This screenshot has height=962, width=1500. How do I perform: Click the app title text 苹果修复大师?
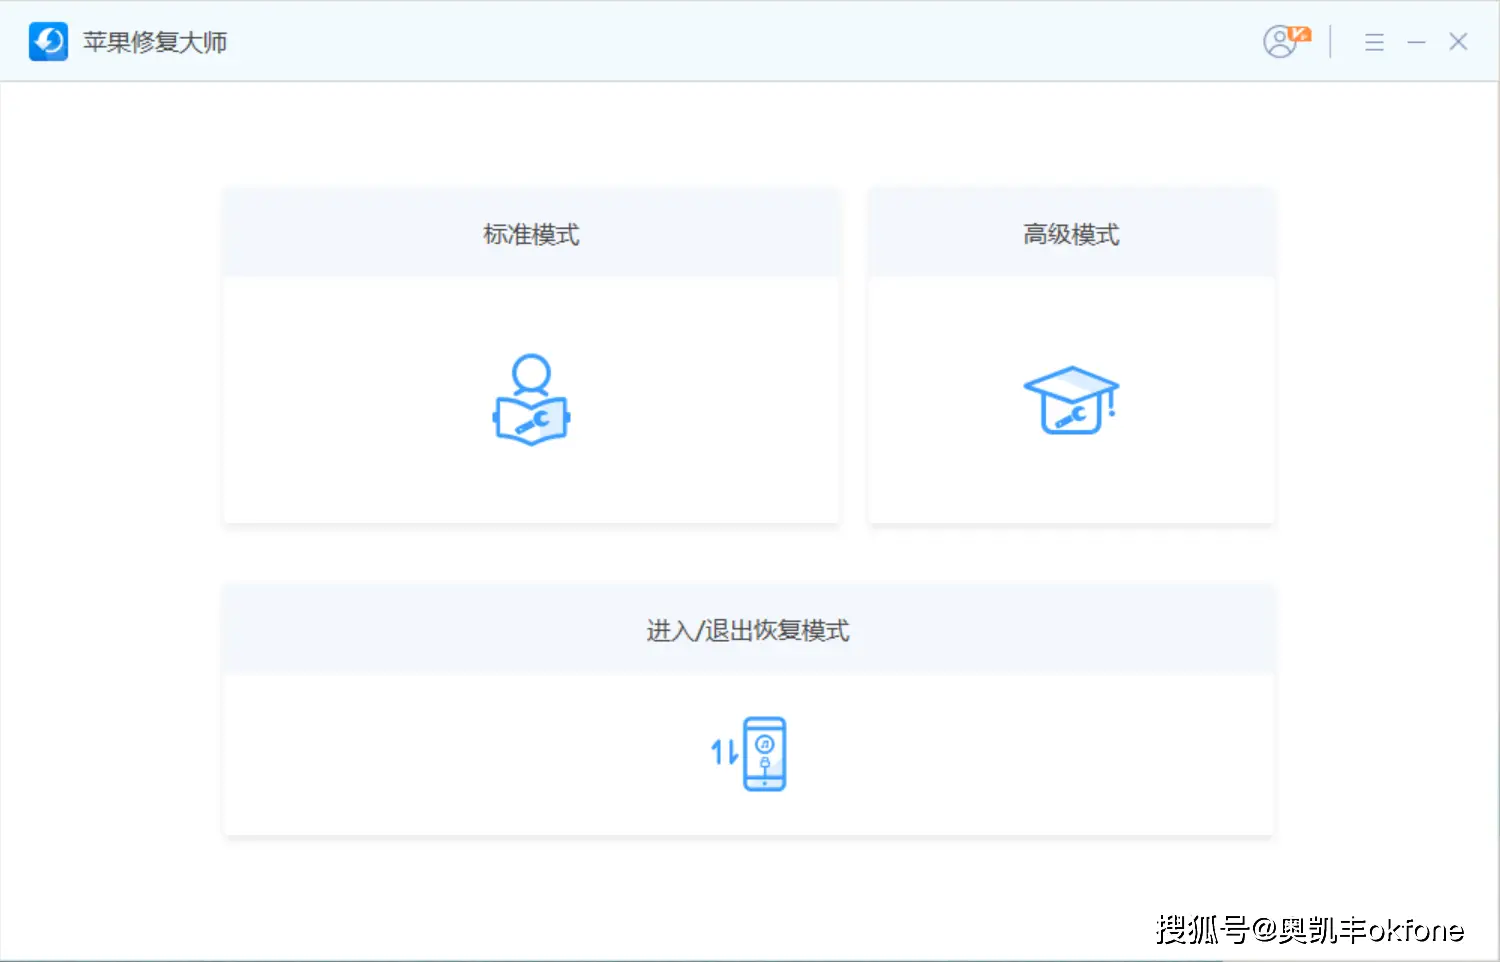pos(155,42)
